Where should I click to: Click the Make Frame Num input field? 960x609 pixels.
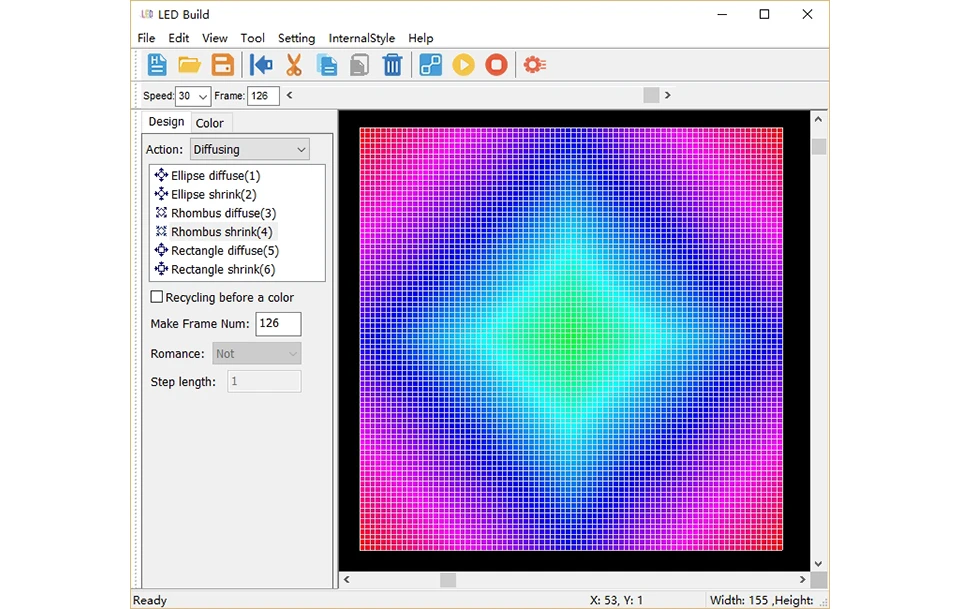278,324
